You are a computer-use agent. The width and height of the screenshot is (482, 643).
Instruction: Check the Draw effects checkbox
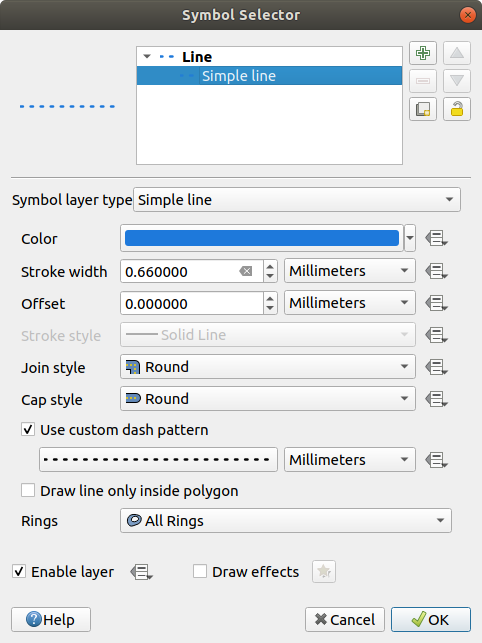200,571
